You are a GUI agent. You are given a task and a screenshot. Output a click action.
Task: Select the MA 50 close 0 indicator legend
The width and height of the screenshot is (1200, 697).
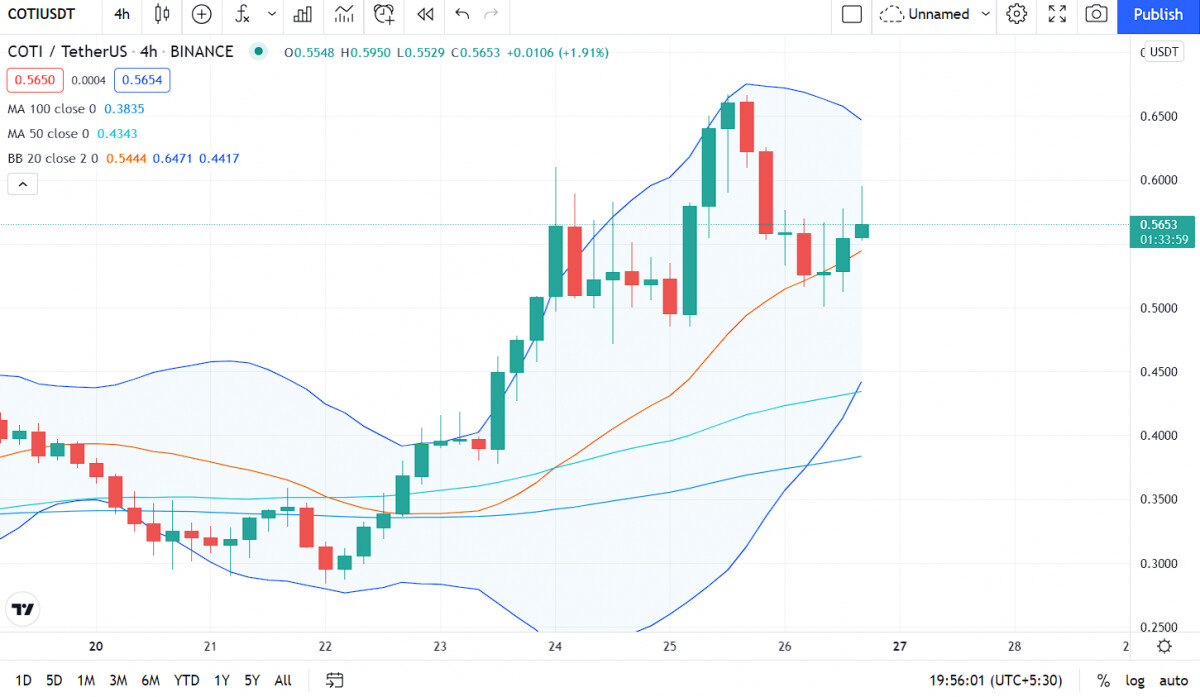pos(48,133)
